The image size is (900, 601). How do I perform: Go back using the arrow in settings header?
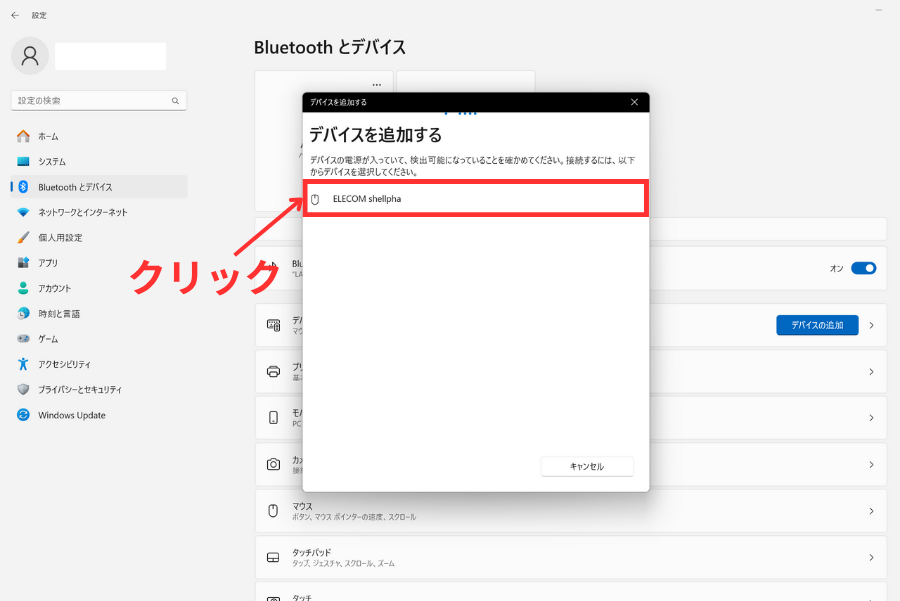click(x=15, y=15)
